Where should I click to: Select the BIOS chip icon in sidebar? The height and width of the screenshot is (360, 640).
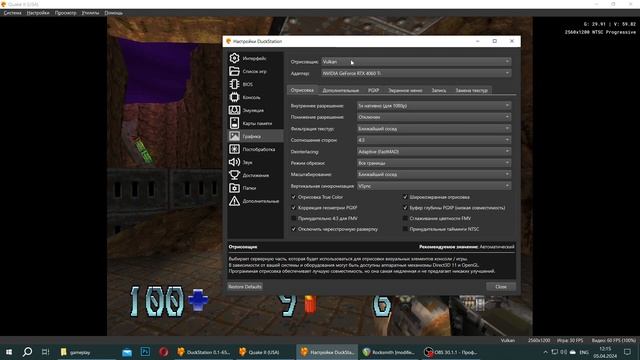(234, 84)
